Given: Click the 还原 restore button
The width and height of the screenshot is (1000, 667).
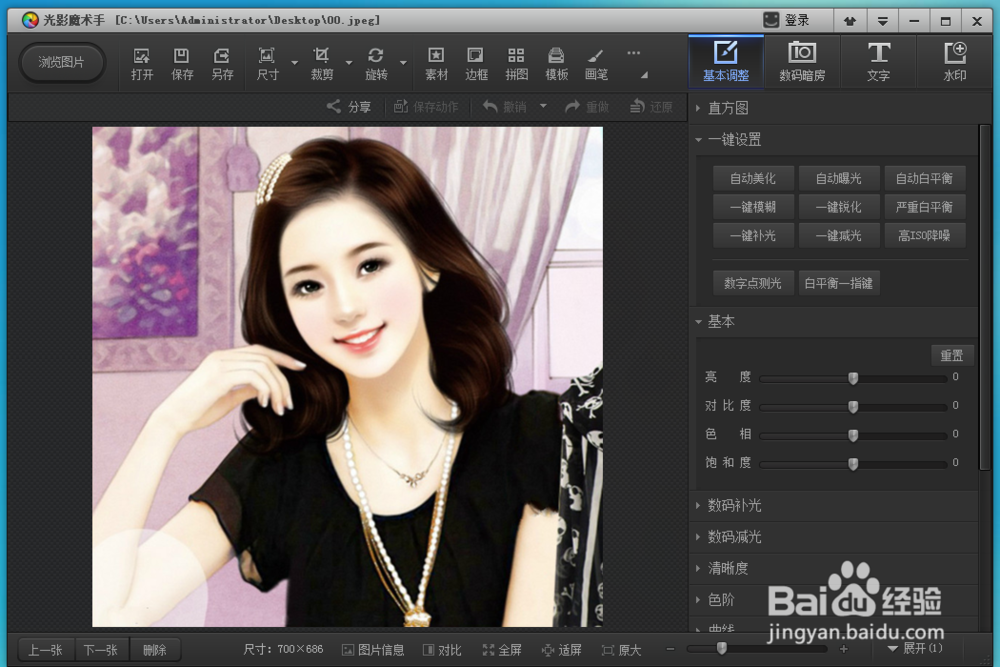Looking at the screenshot, I should [651, 106].
